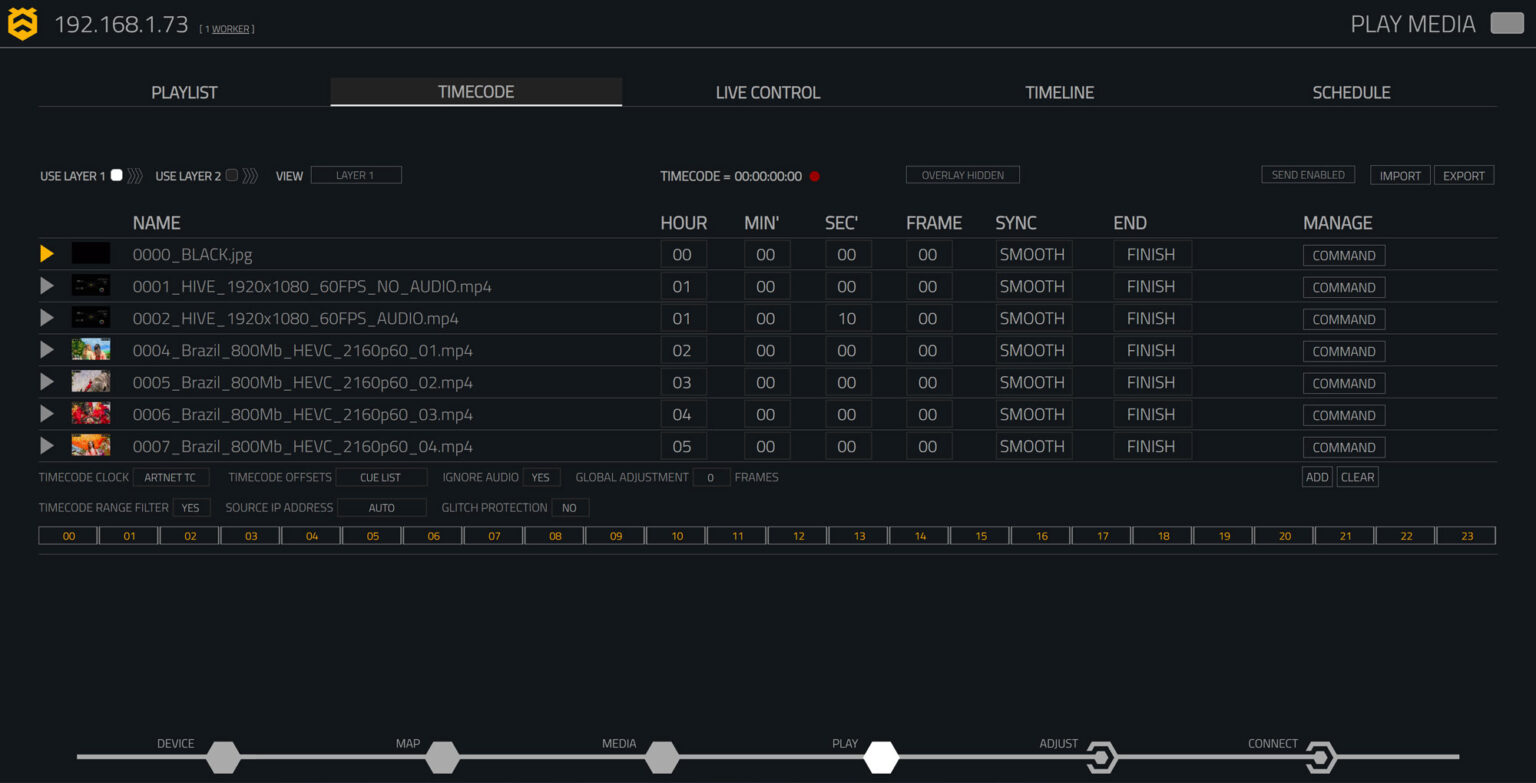The width and height of the screenshot is (1536, 783).
Task: Change TIMECODE CLOCK from ARTNET TC
Action: [x=171, y=477]
